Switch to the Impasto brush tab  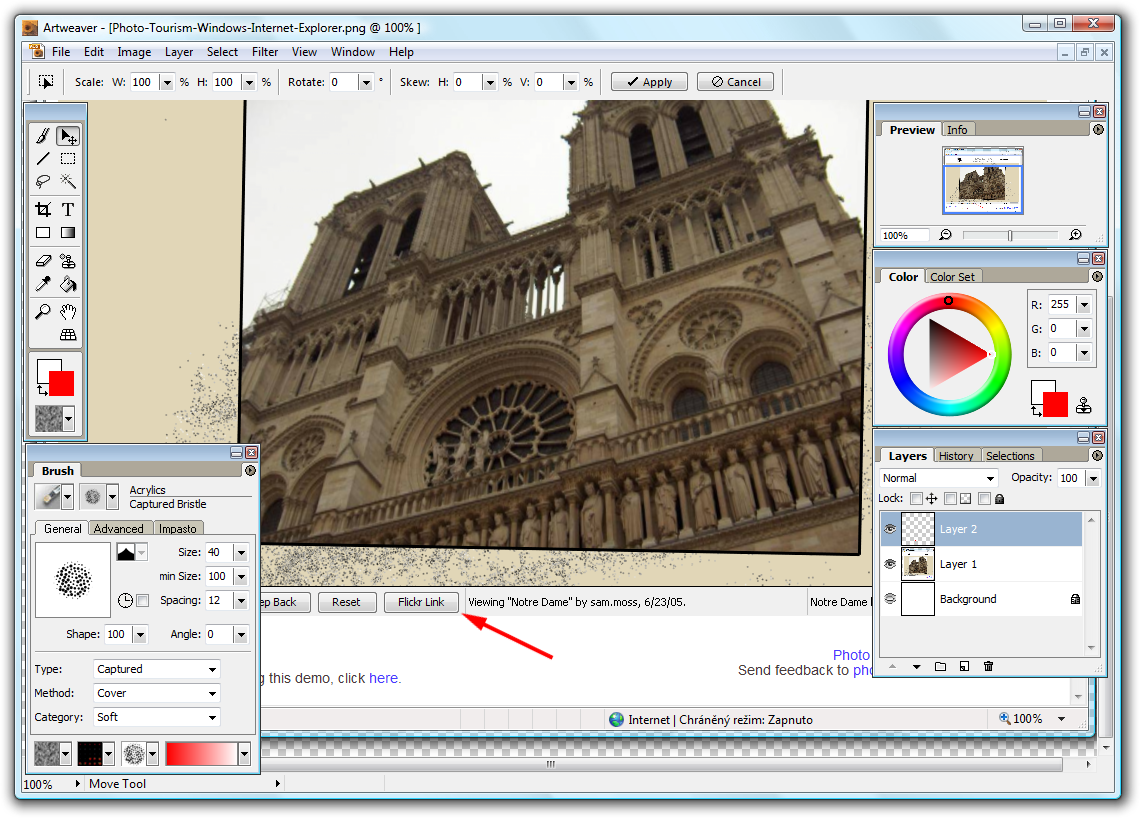click(x=178, y=529)
